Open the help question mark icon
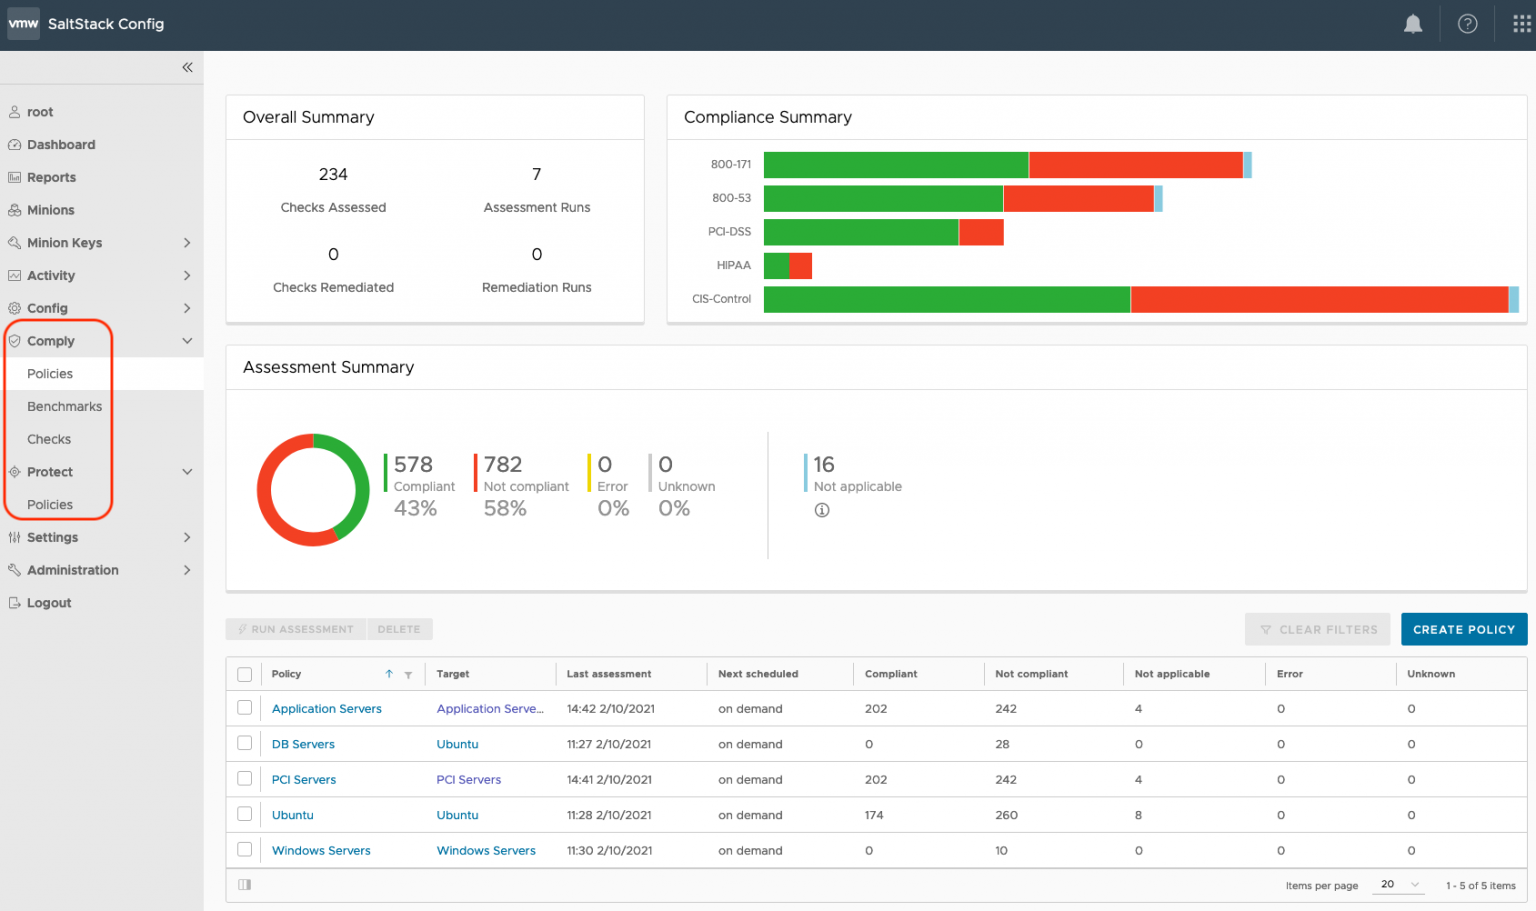This screenshot has height=911, width=1536. click(1467, 24)
